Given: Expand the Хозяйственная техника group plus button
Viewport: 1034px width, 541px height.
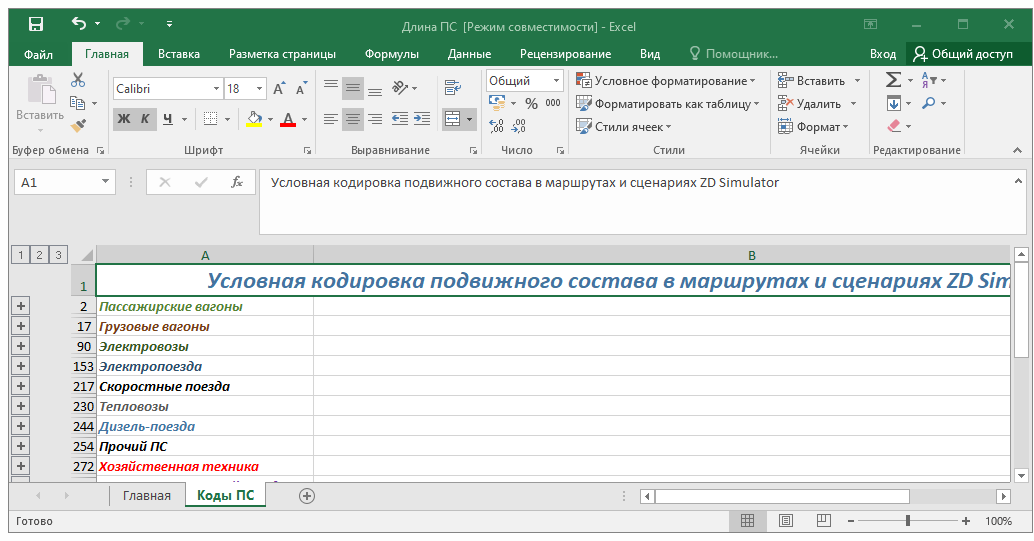Looking at the screenshot, I should coord(21,466).
